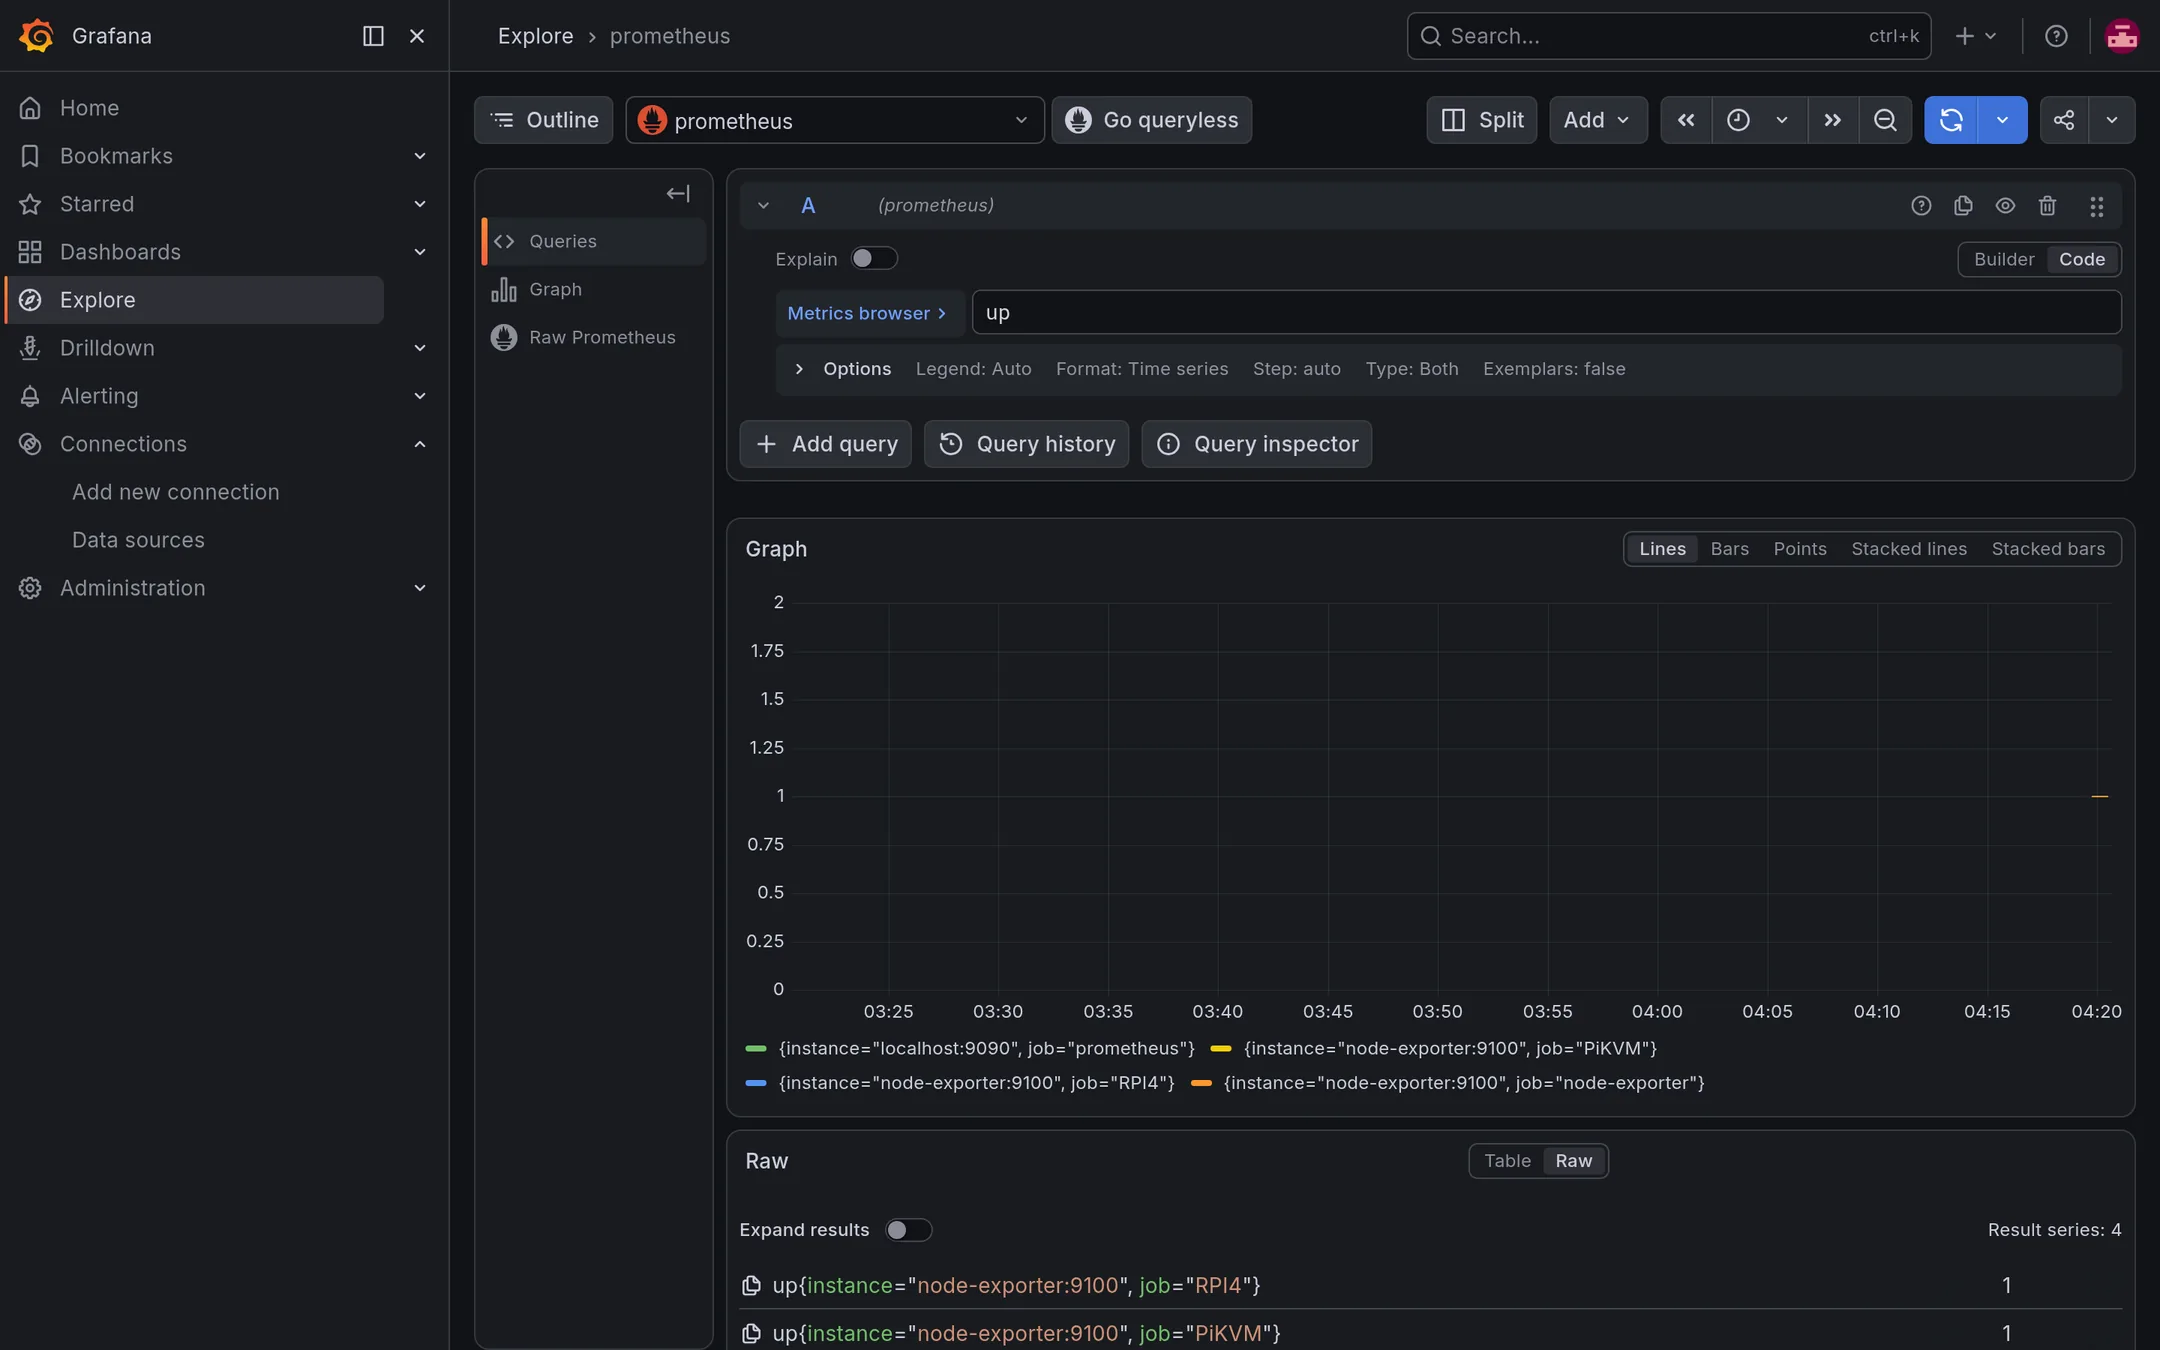
Task: Select Stacked lines graph style
Action: [1908, 549]
